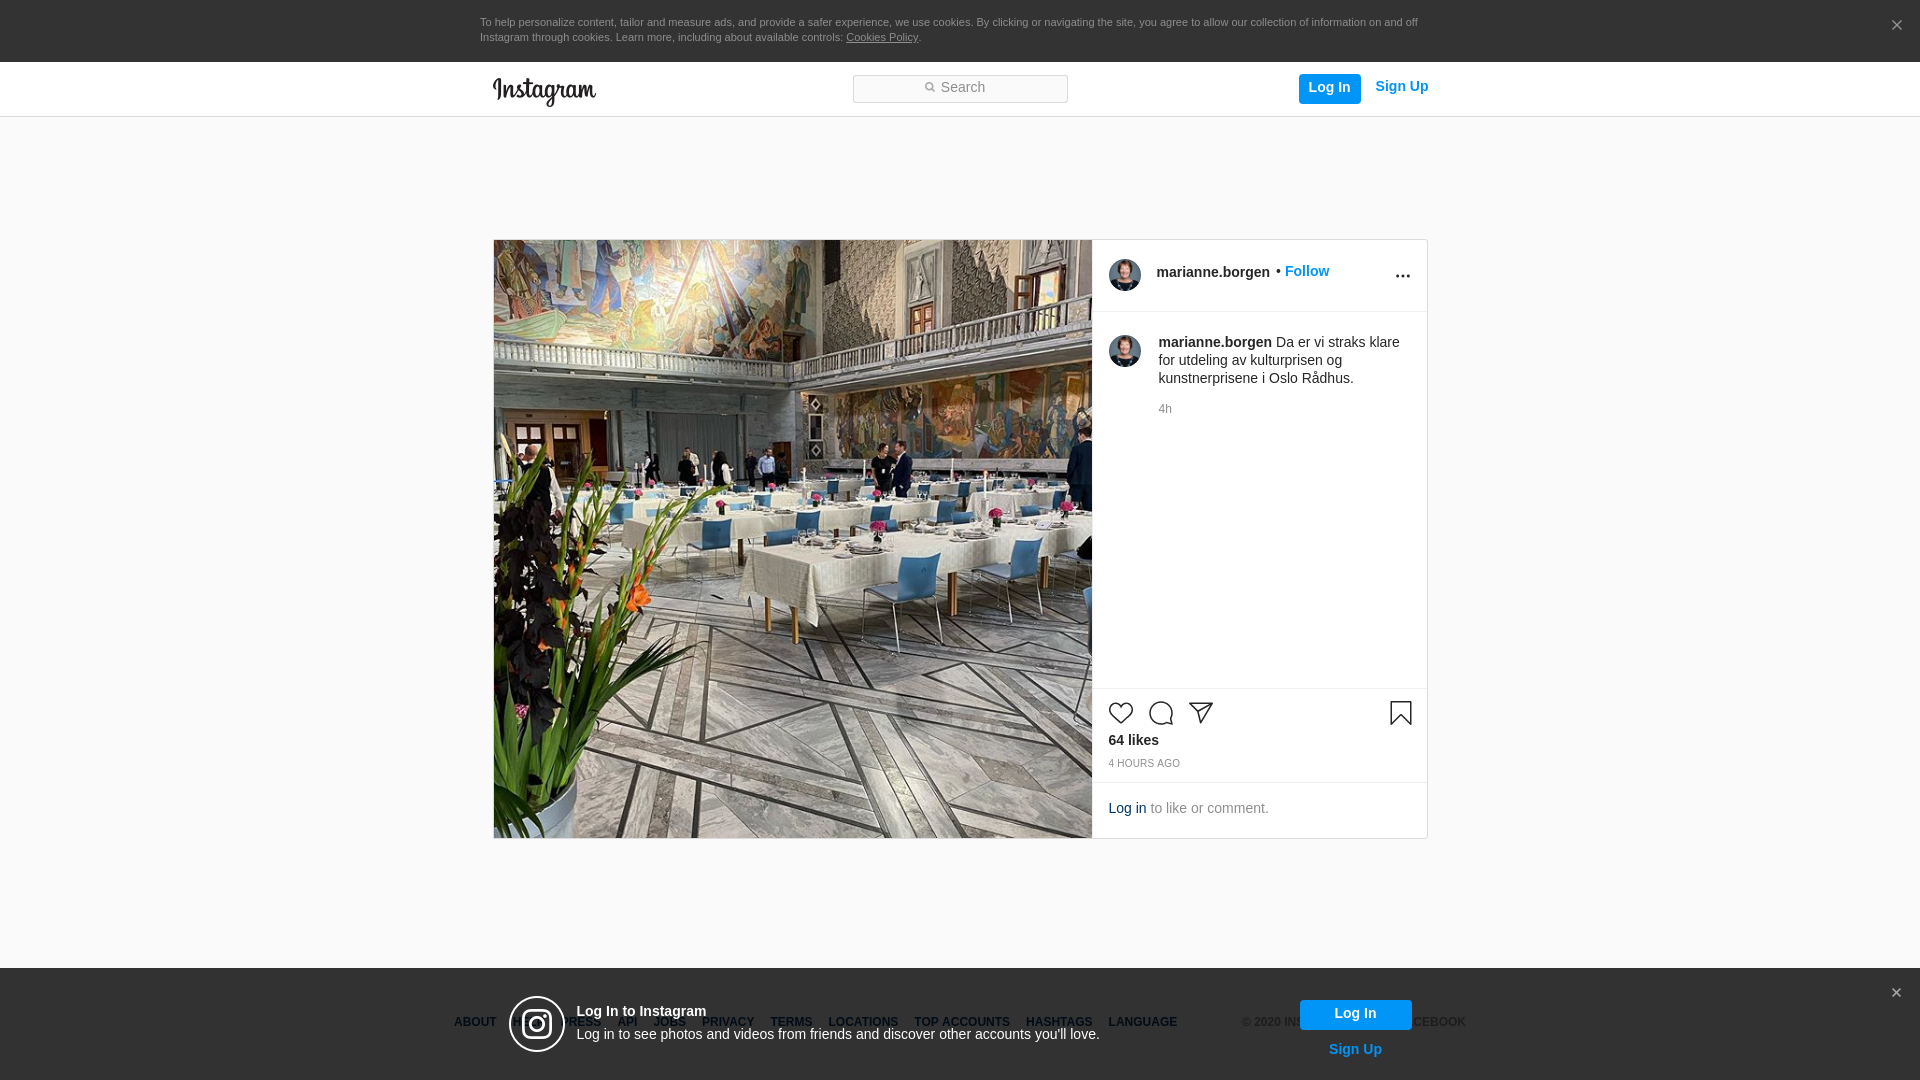Save the post with the bookmark icon
The width and height of the screenshot is (1920, 1080).
[x=1401, y=713]
